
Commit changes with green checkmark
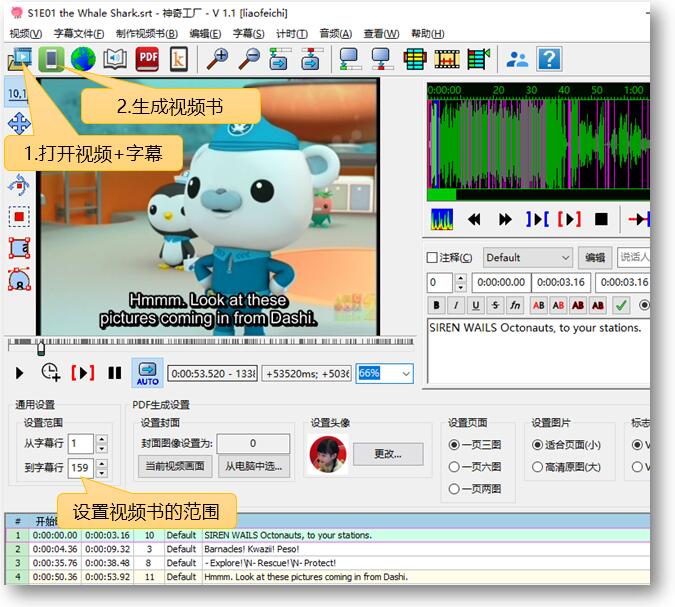(x=621, y=305)
